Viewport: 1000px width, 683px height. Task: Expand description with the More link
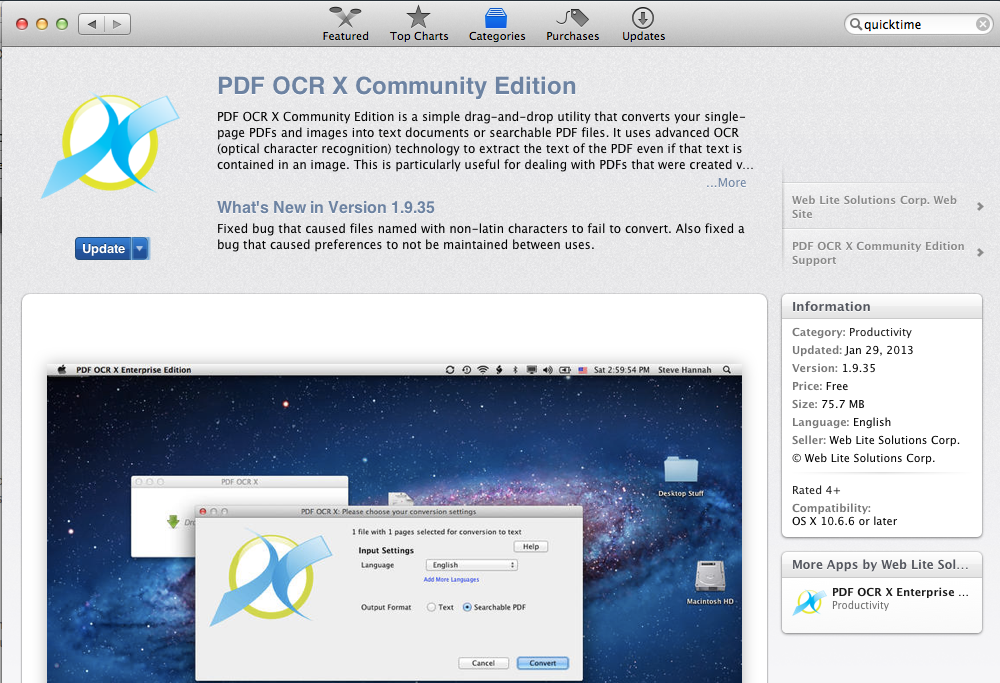(726, 182)
